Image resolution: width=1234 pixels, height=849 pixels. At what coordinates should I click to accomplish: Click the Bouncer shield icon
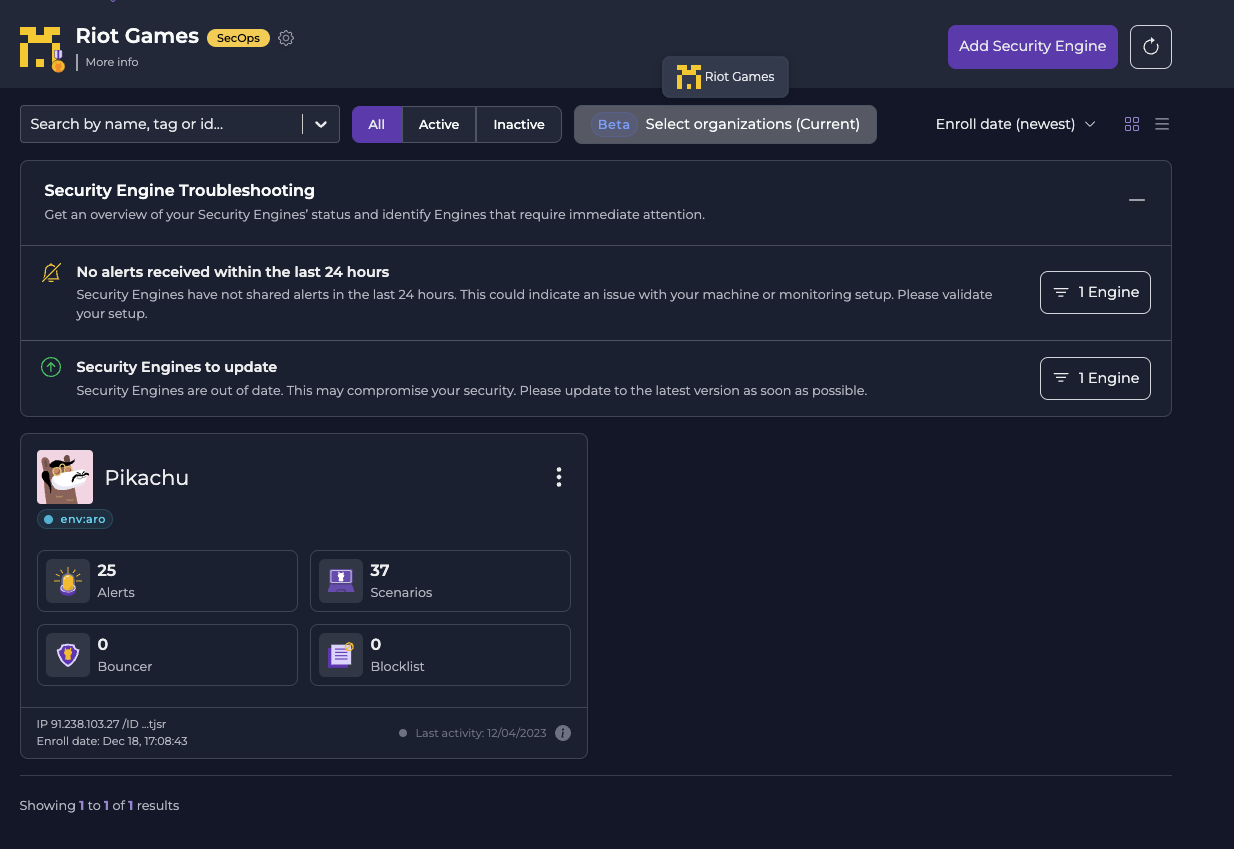click(67, 655)
